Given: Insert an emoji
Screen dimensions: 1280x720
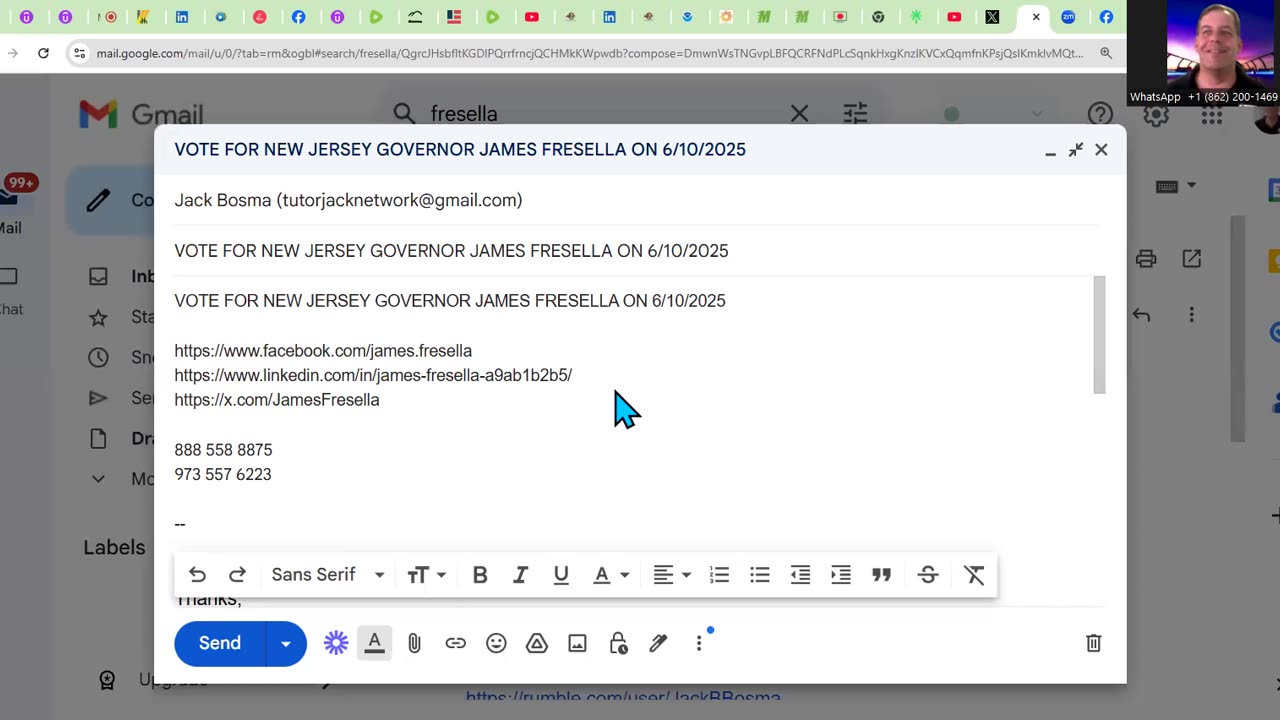Looking at the screenshot, I should coord(496,643).
